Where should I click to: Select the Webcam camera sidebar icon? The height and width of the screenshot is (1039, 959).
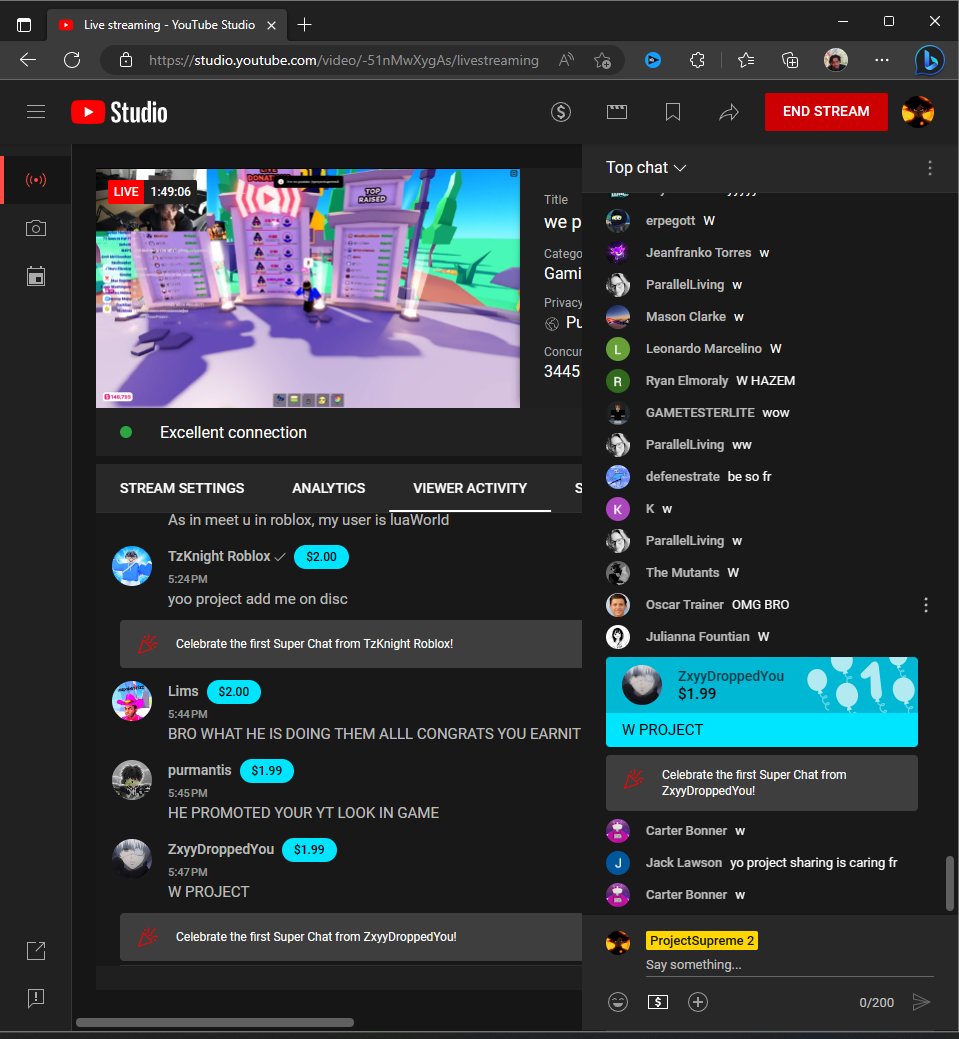[36, 229]
